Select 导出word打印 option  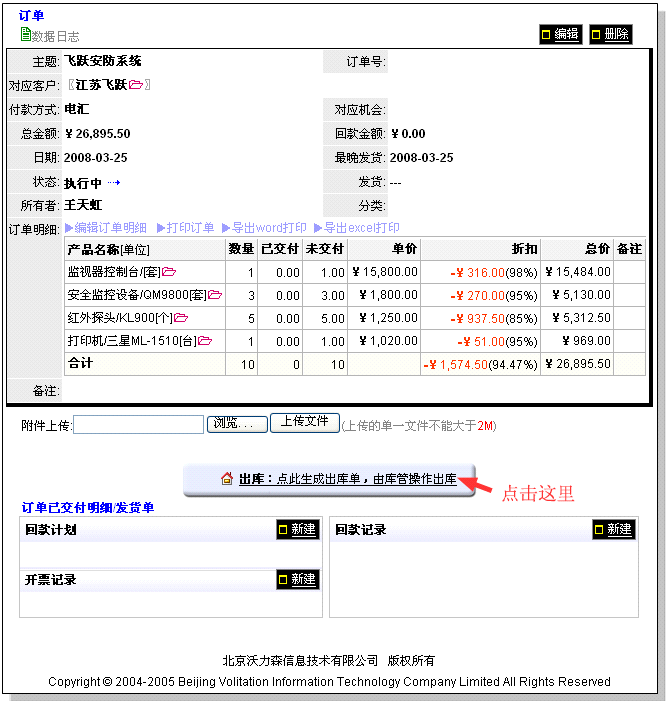click(x=264, y=228)
